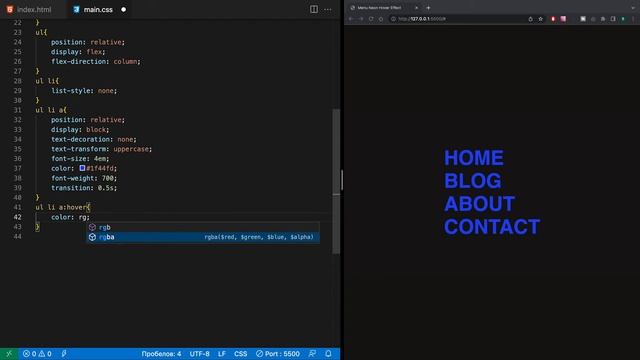The height and width of the screenshot is (360, 640).
Task: Click the 'display: block;' line
Action: pyautogui.click(x=80, y=129)
